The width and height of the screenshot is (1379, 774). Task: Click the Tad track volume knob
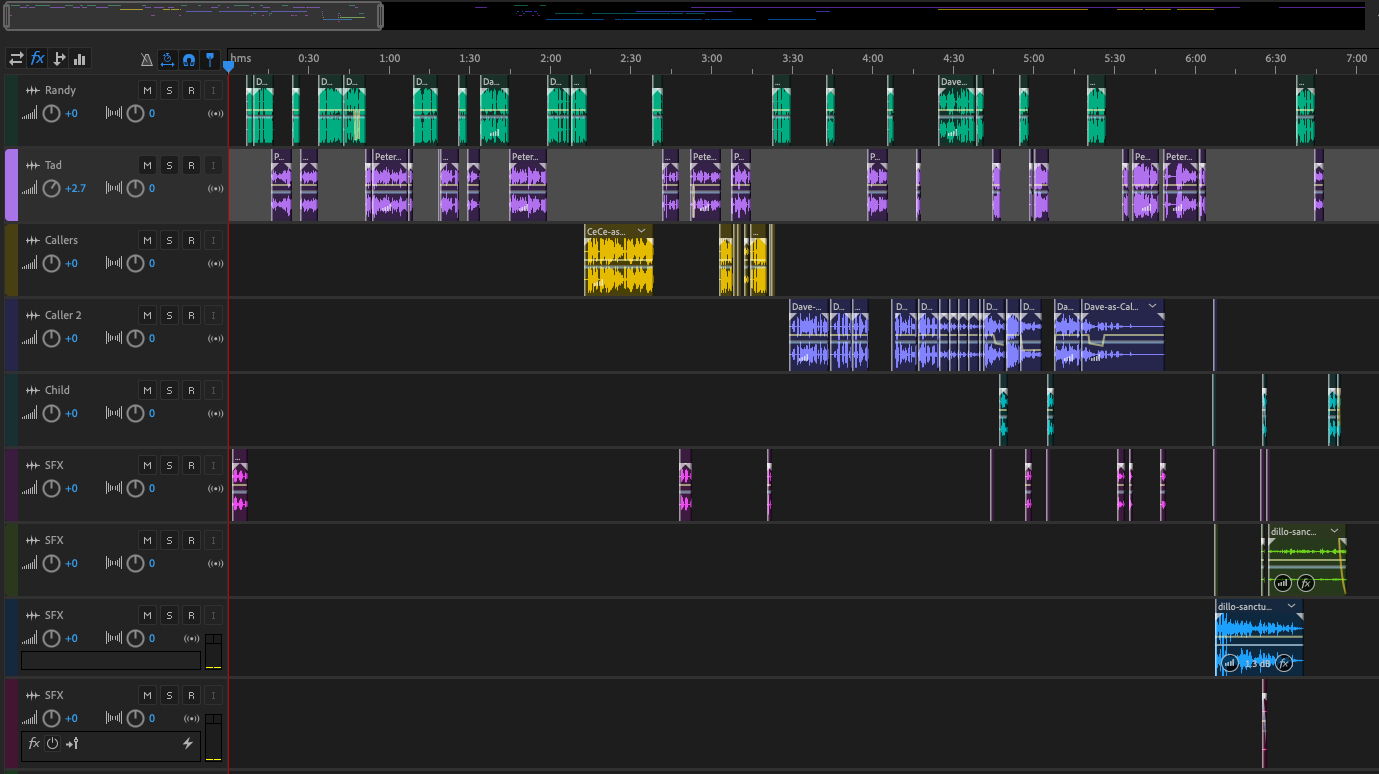(x=52, y=188)
